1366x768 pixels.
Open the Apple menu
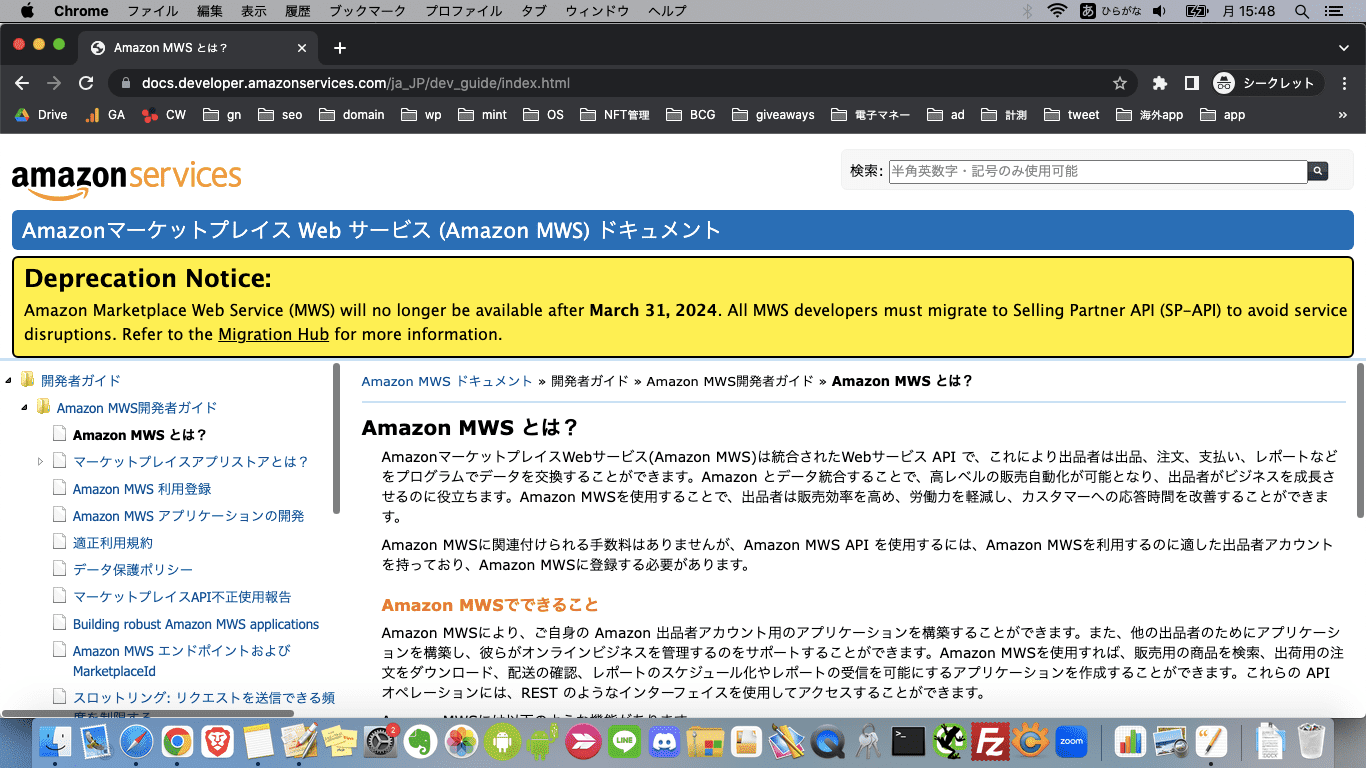[x=26, y=11]
